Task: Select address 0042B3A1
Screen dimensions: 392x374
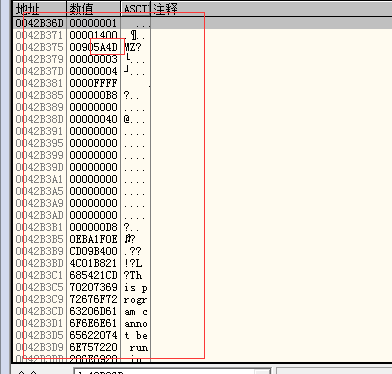Action: (39, 179)
